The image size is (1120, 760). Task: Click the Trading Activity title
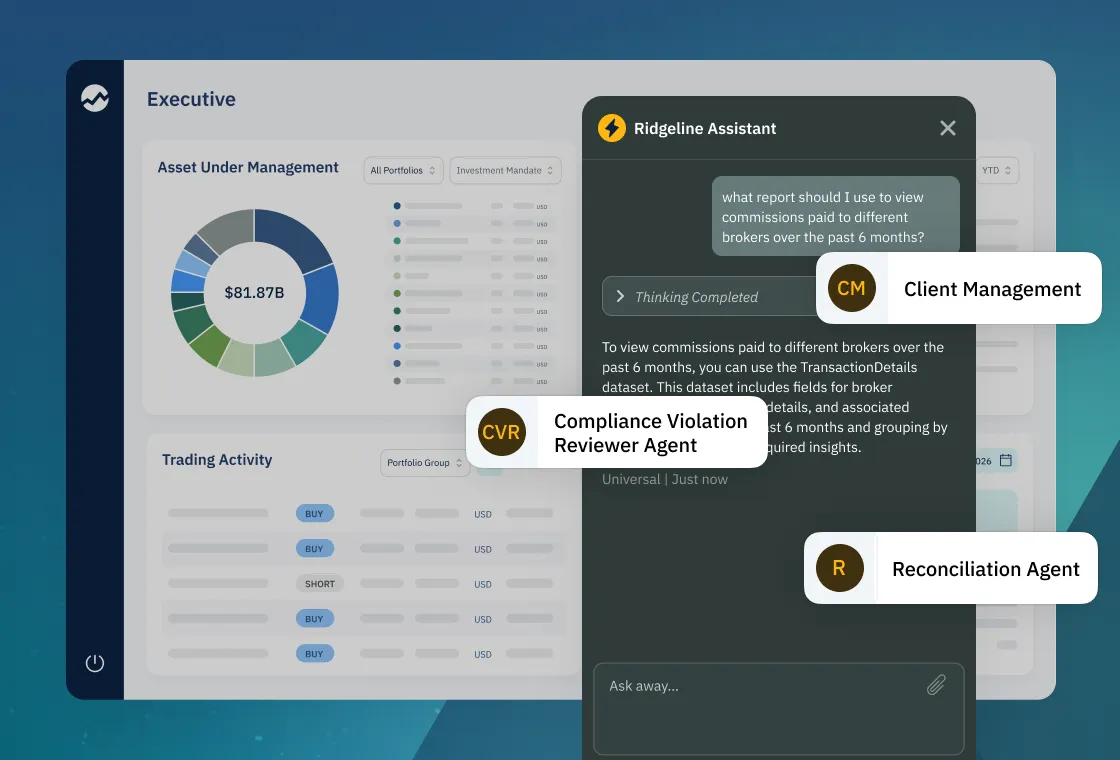point(217,460)
